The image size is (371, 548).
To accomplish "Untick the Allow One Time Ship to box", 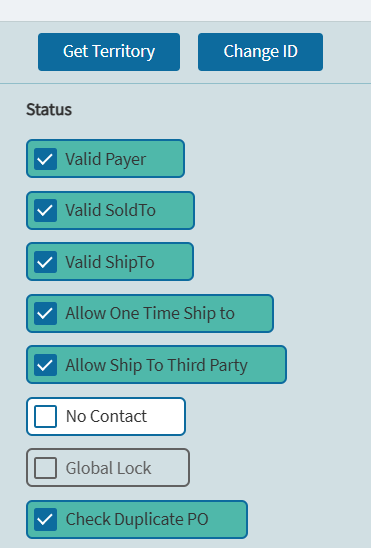I will click(x=45, y=313).
